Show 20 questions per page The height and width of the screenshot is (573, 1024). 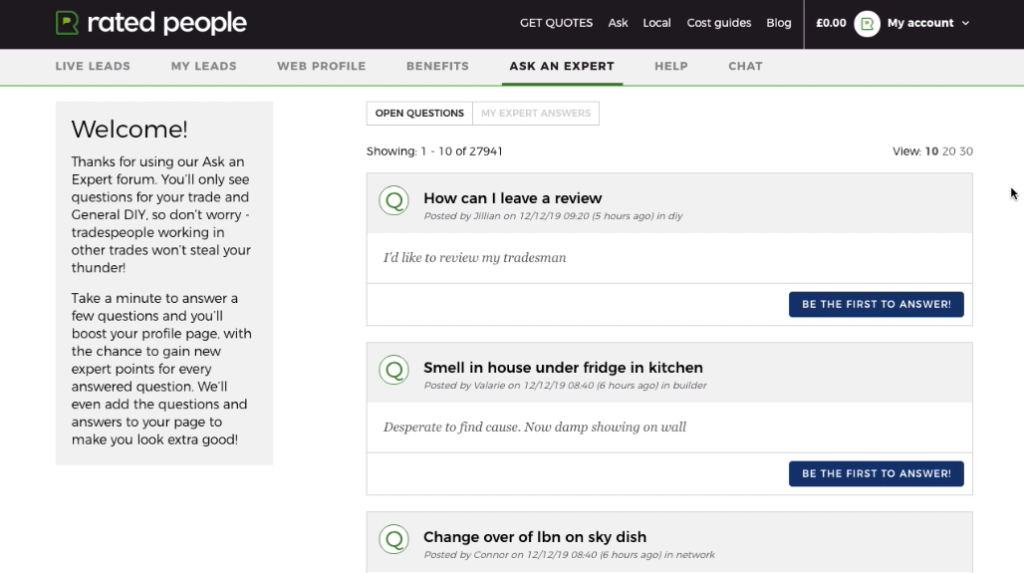pyautogui.click(x=949, y=151)
